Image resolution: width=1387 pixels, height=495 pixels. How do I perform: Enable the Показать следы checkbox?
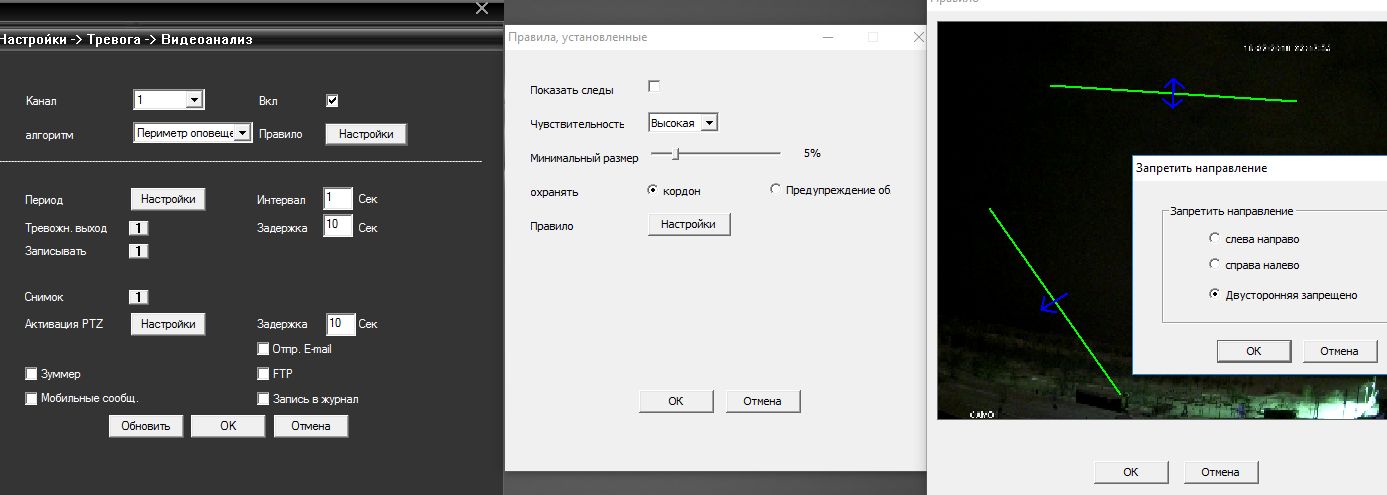pyautogui.click(x=655, y=86)
